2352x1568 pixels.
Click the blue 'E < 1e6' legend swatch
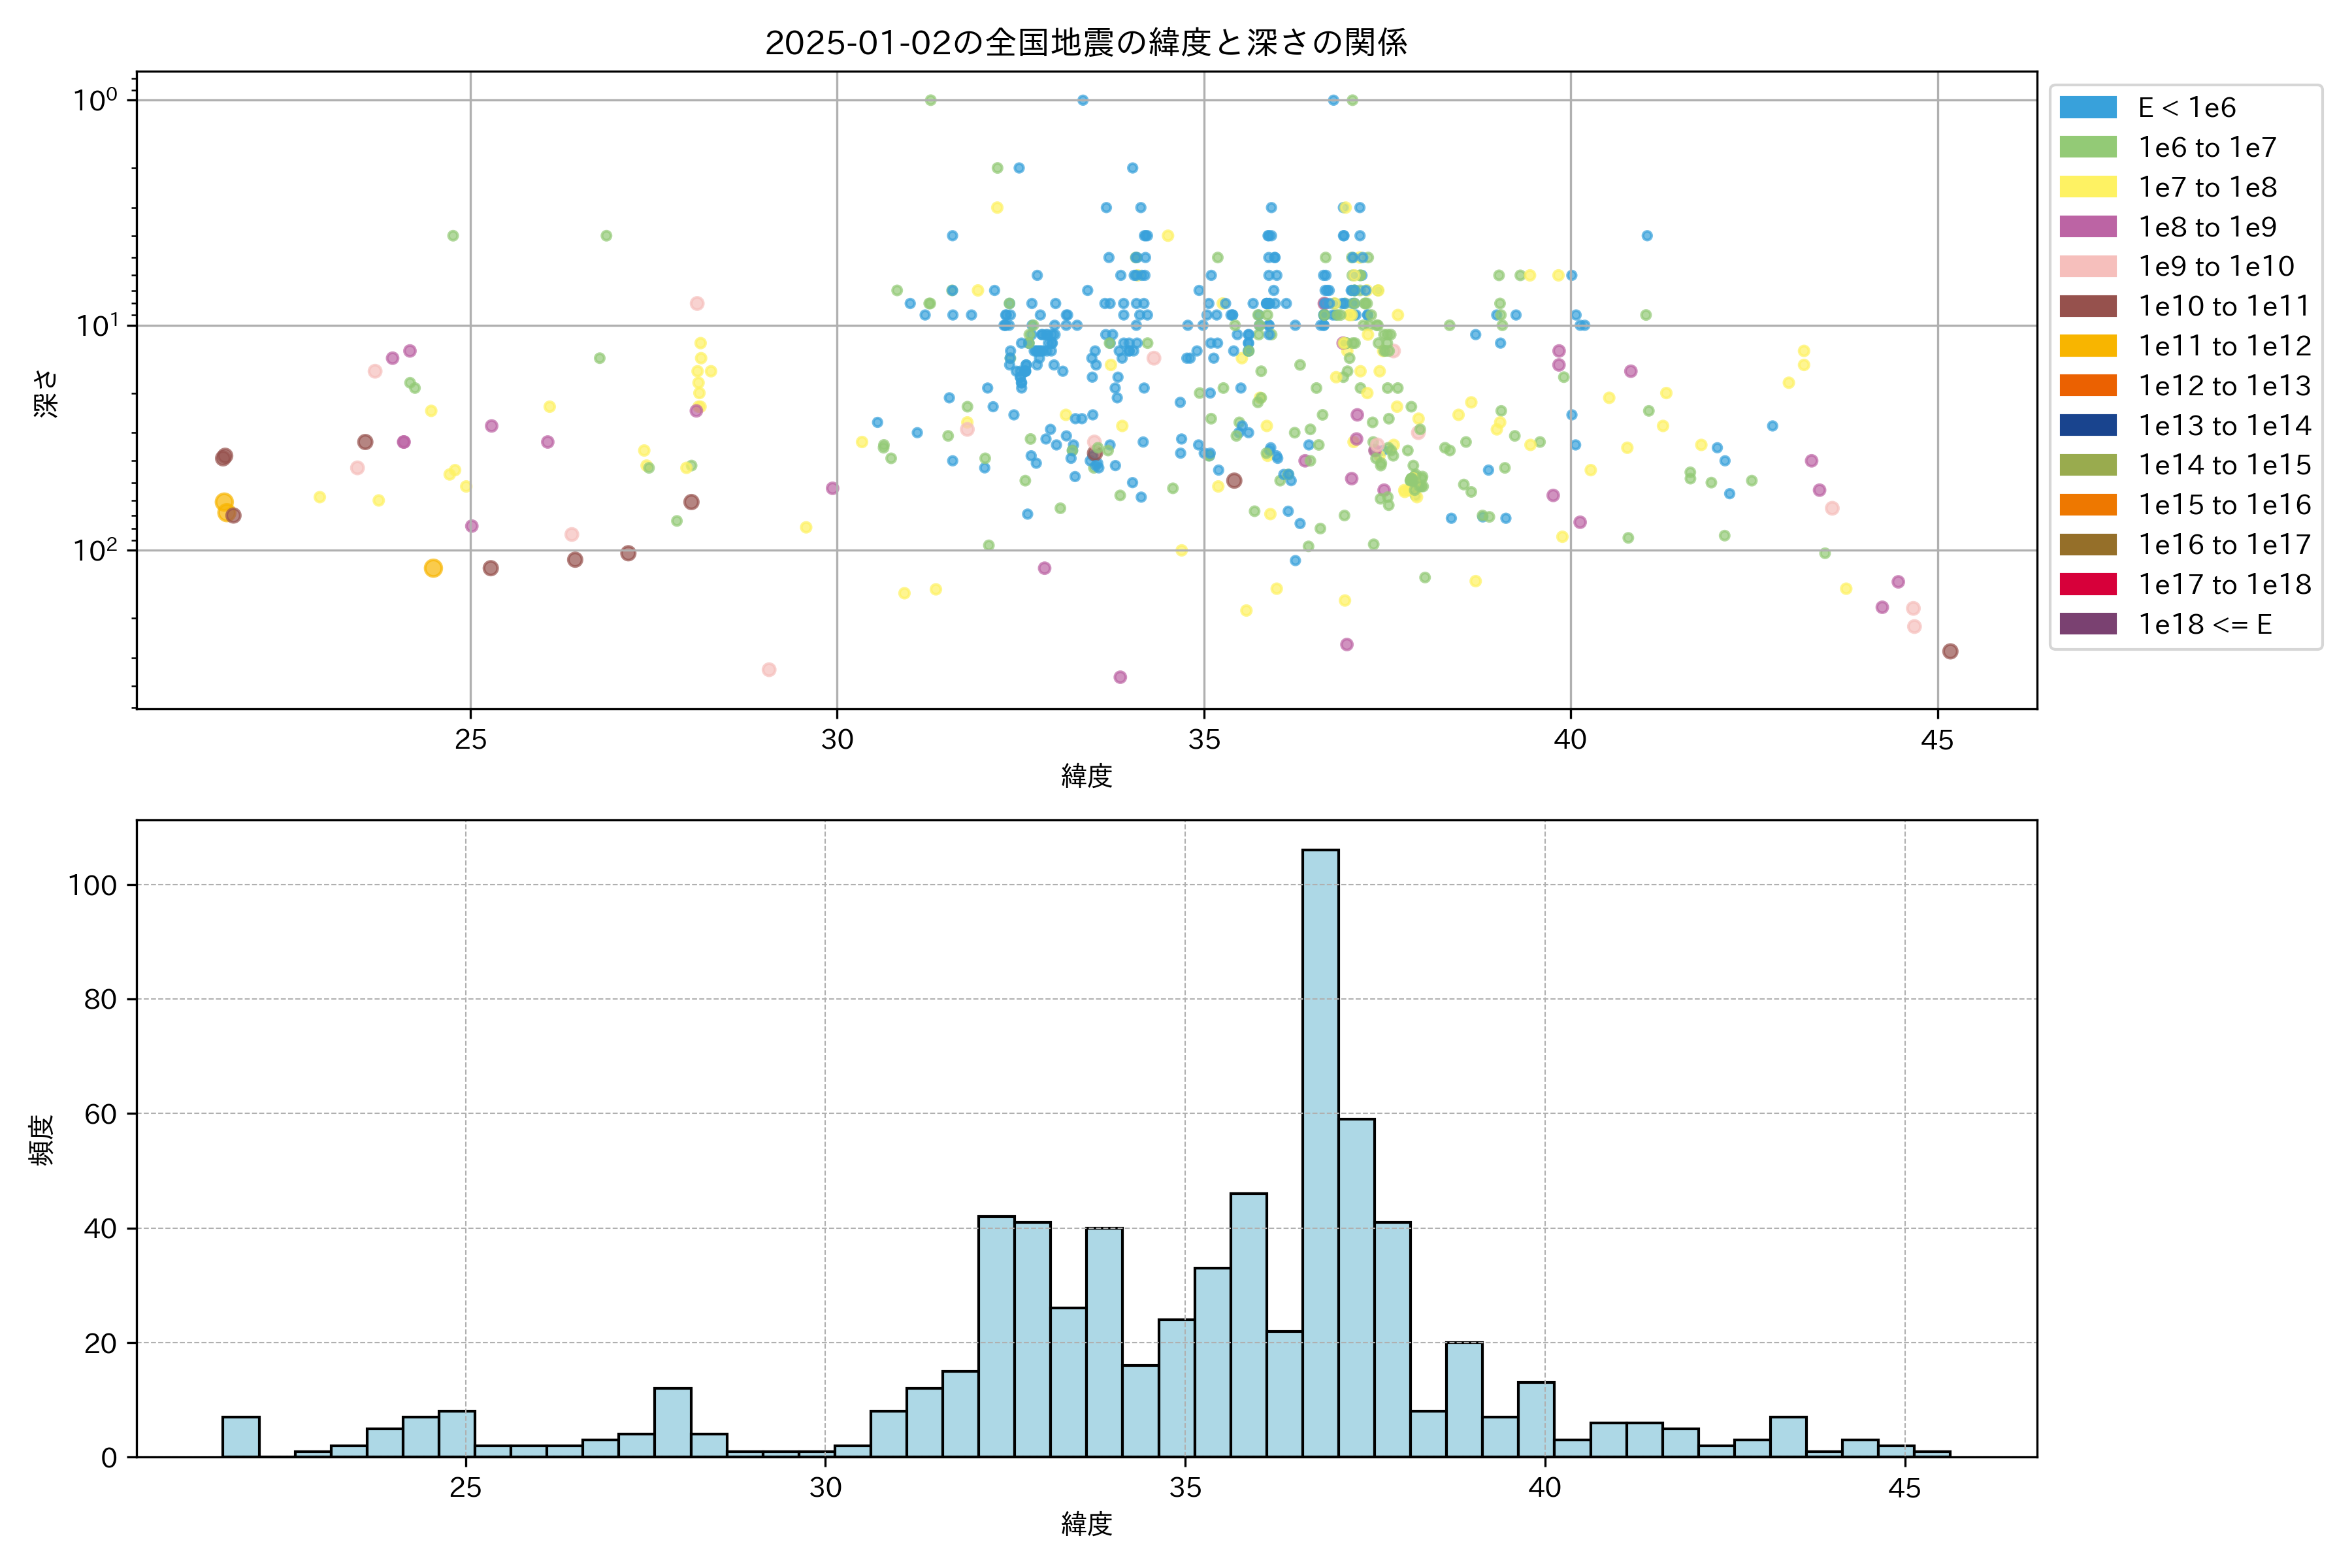[2088, 107]
